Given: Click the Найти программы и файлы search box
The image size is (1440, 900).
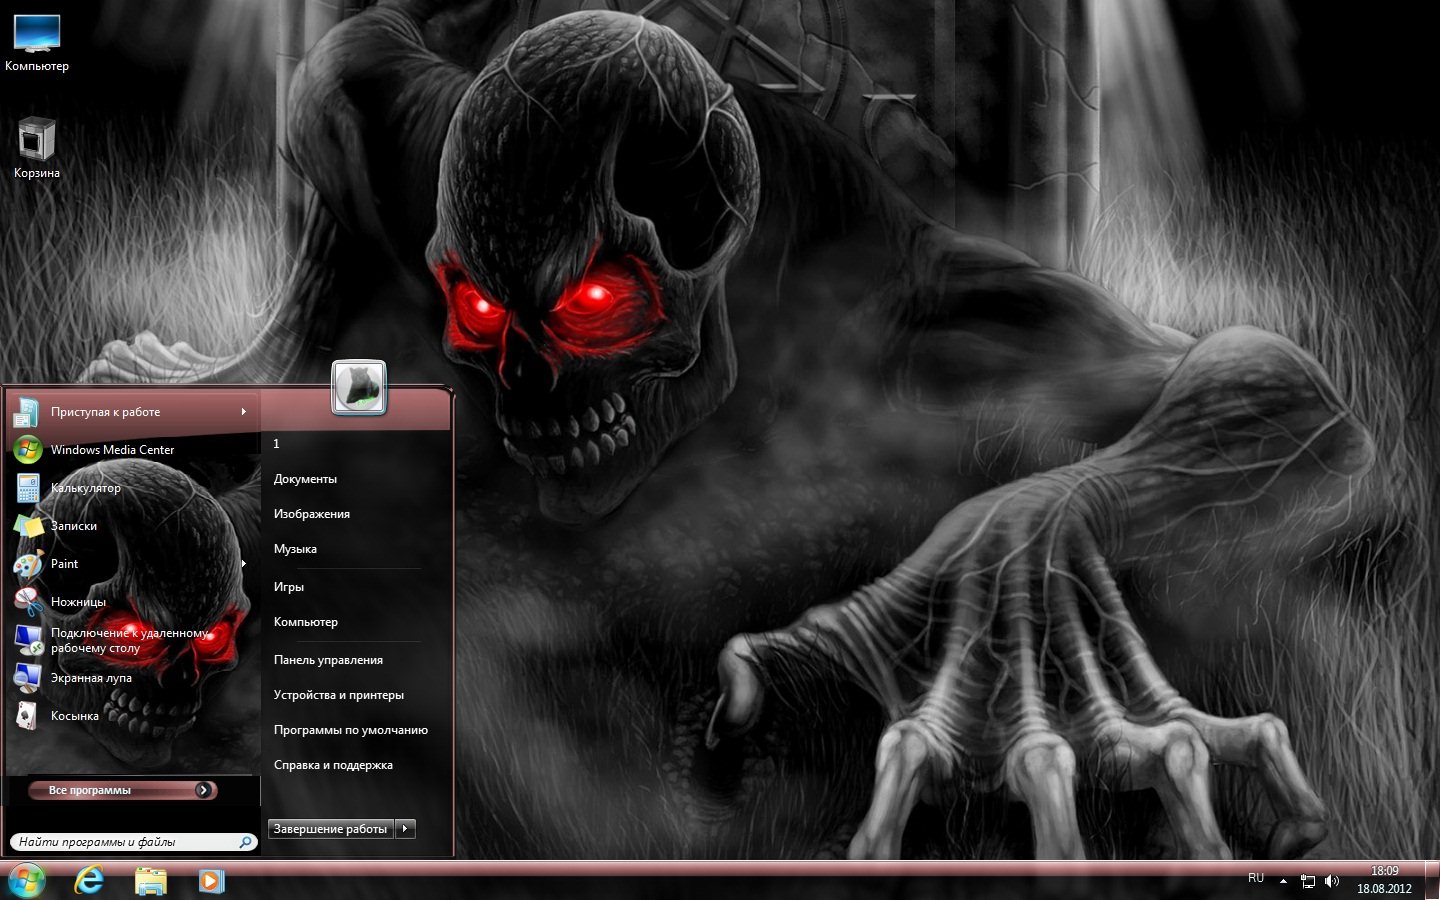Looking at the screenshot, I should pyautogui.click(x=125, y=842).
